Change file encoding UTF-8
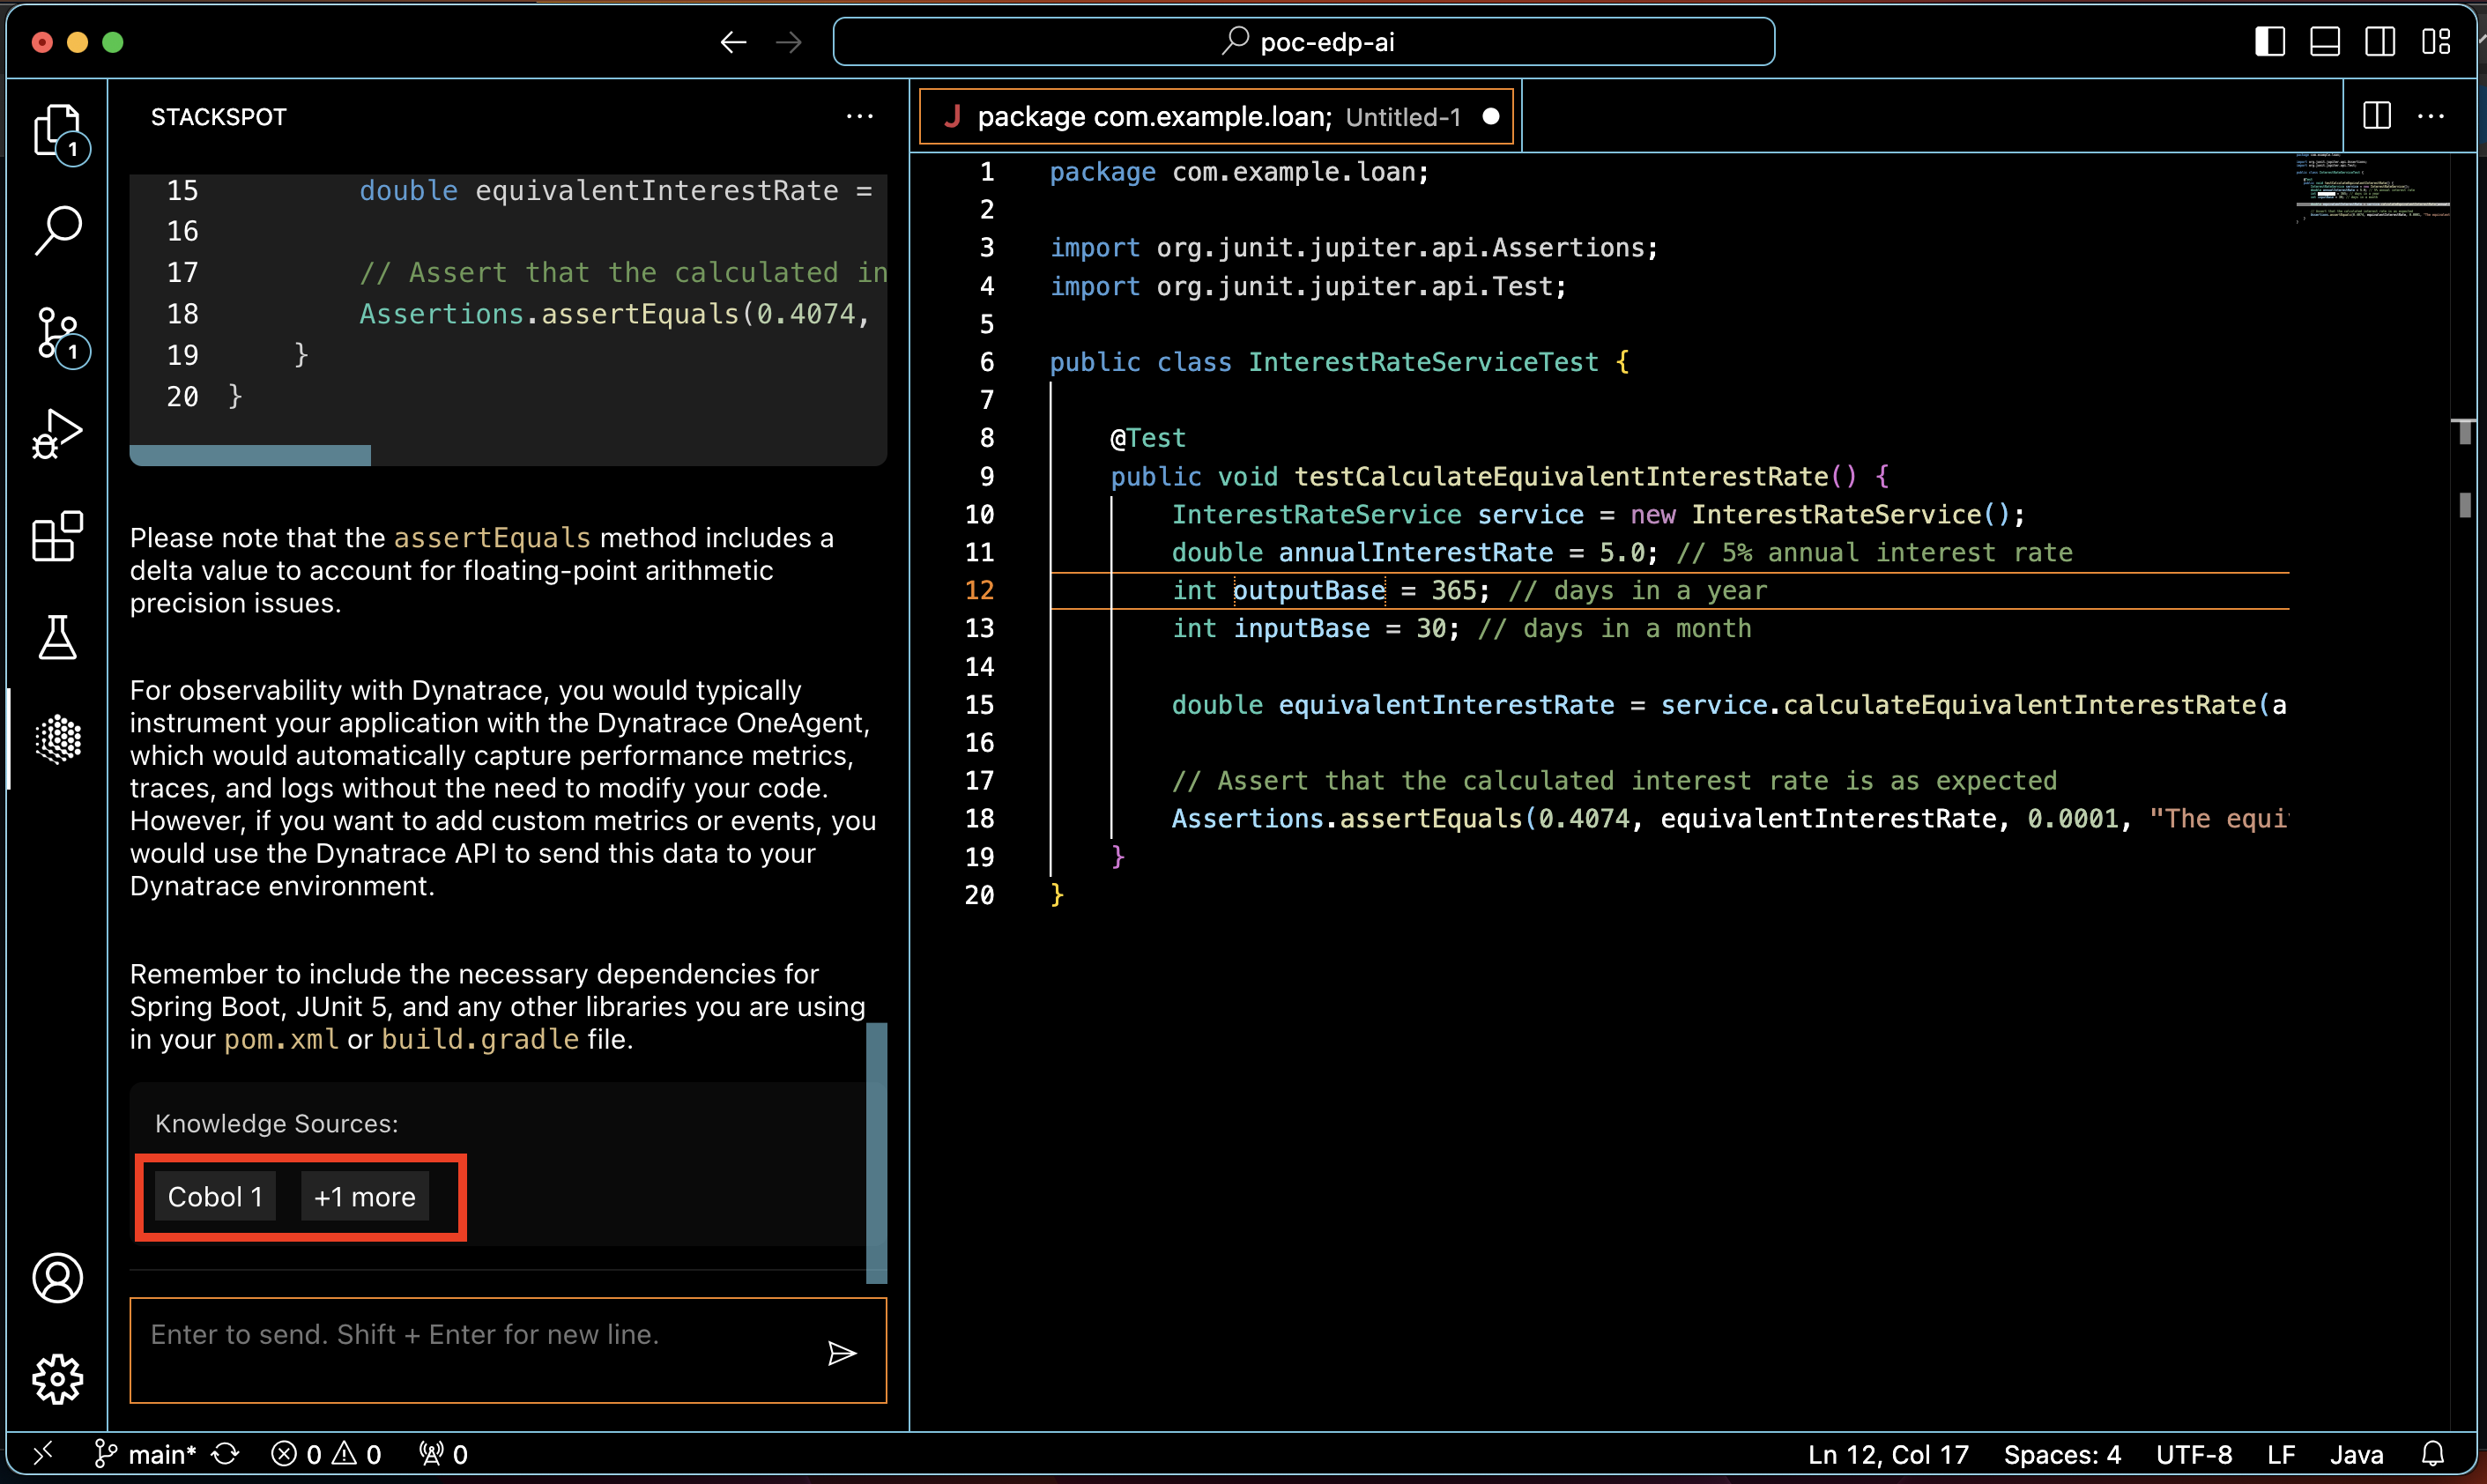Screen dimensions: 2487x1484 click(2194, 1454)
